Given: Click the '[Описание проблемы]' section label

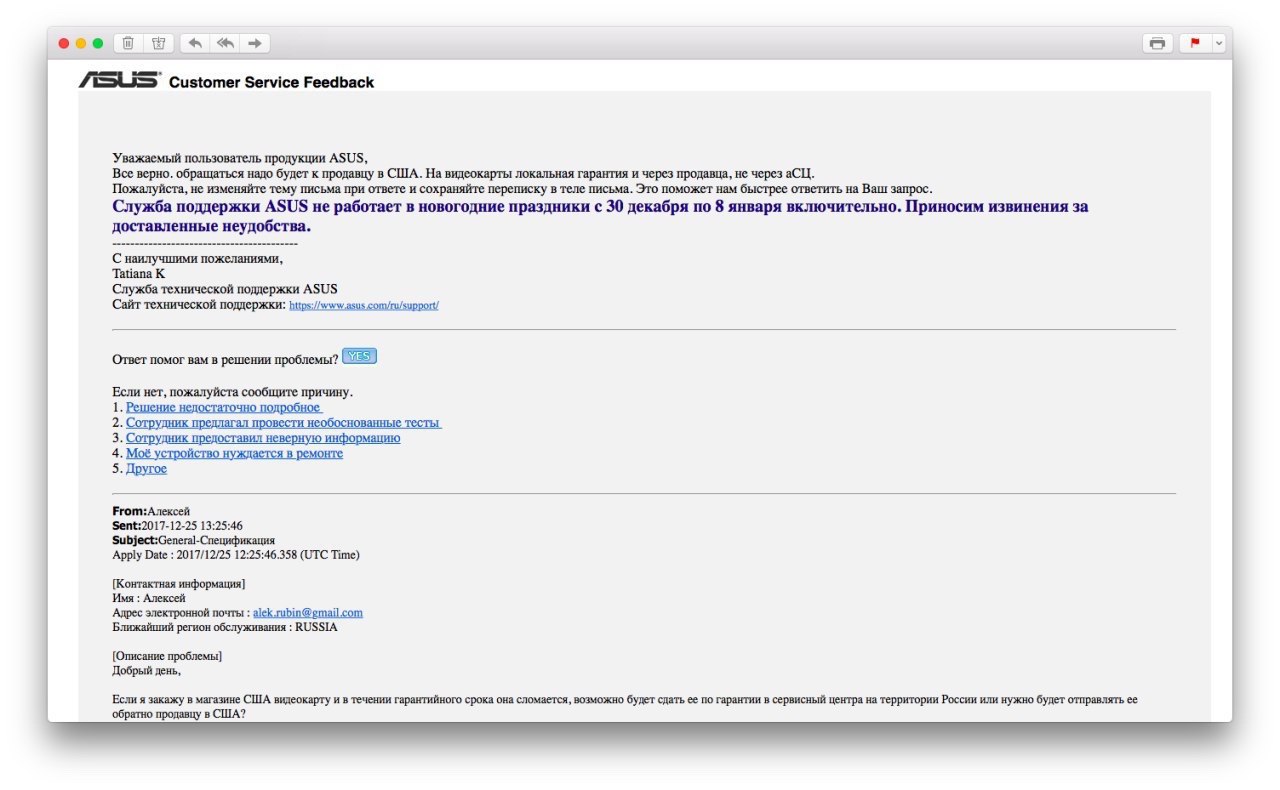Looking at the screenshot, I should (167, 656).
